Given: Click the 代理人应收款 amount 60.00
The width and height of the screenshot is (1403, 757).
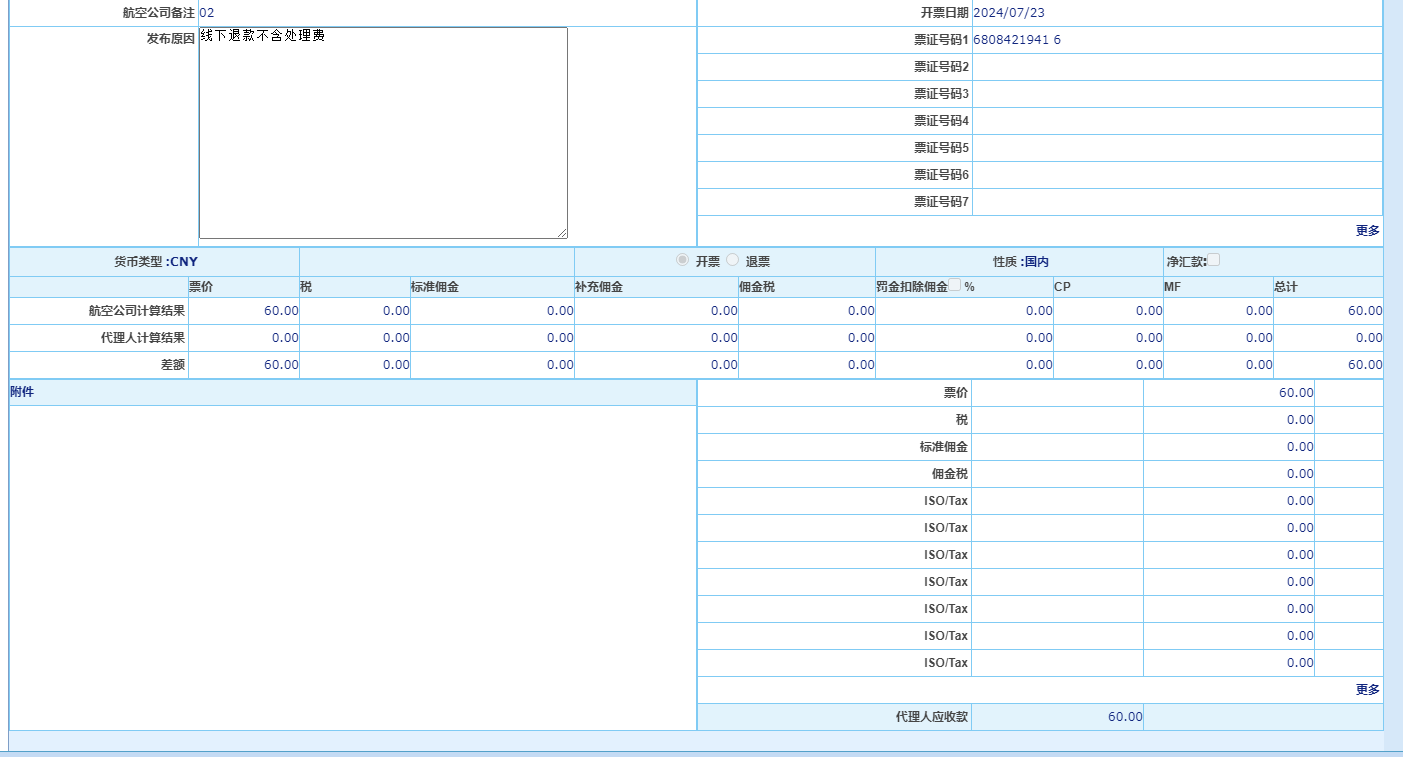Looking at the screenshot, I should 1124,717.
